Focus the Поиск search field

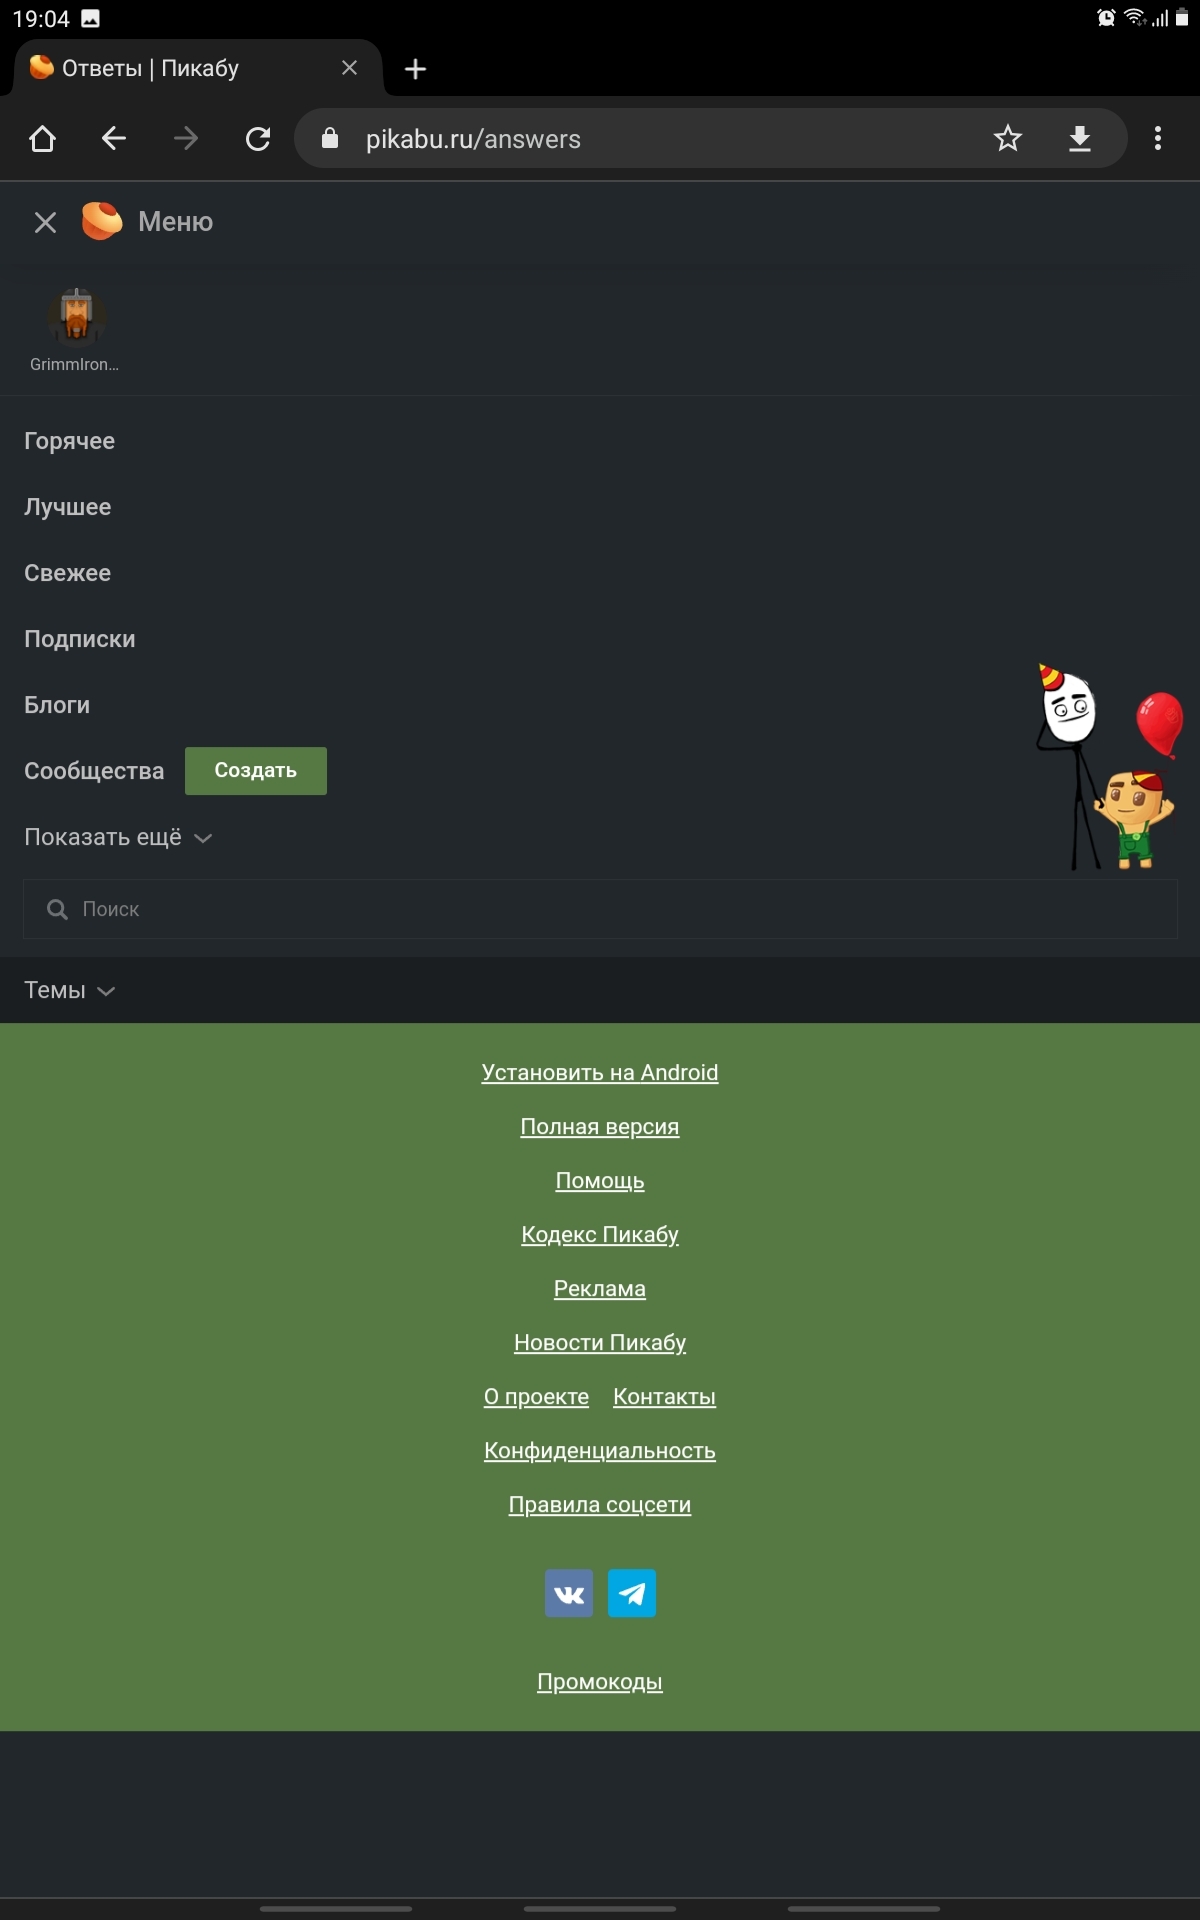(600, 909)
